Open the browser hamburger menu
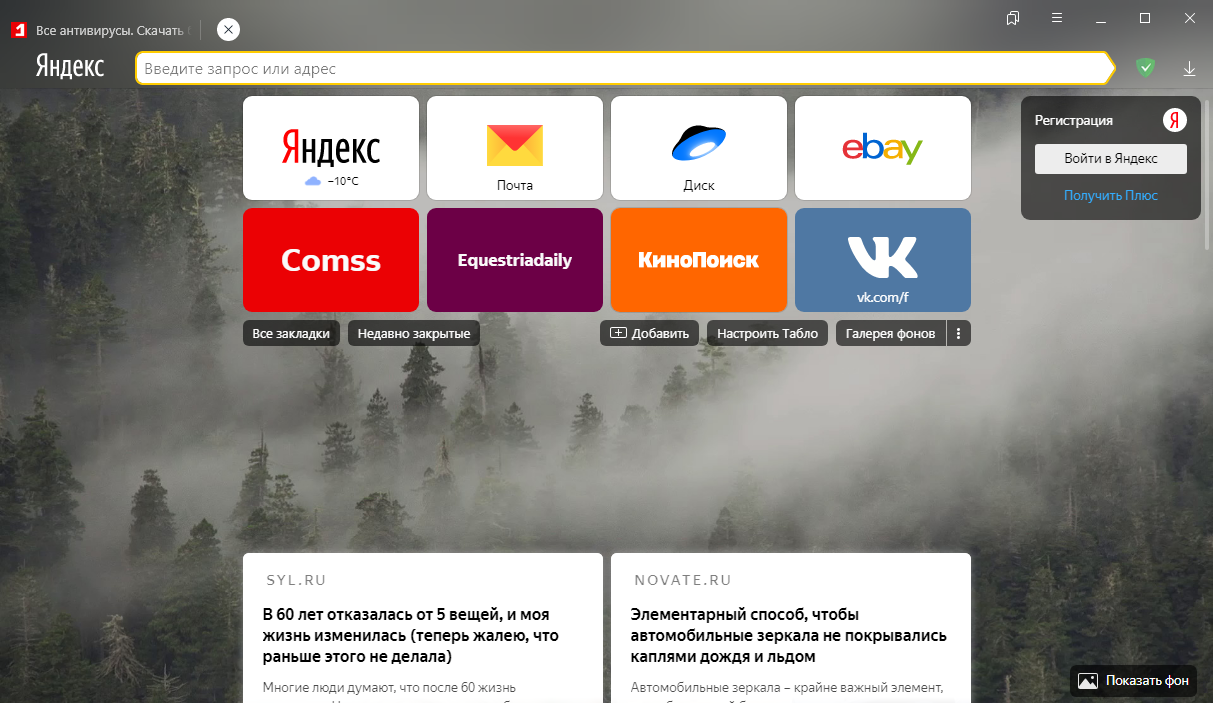Viewport: 1213px width, 703px height. 1057,18
